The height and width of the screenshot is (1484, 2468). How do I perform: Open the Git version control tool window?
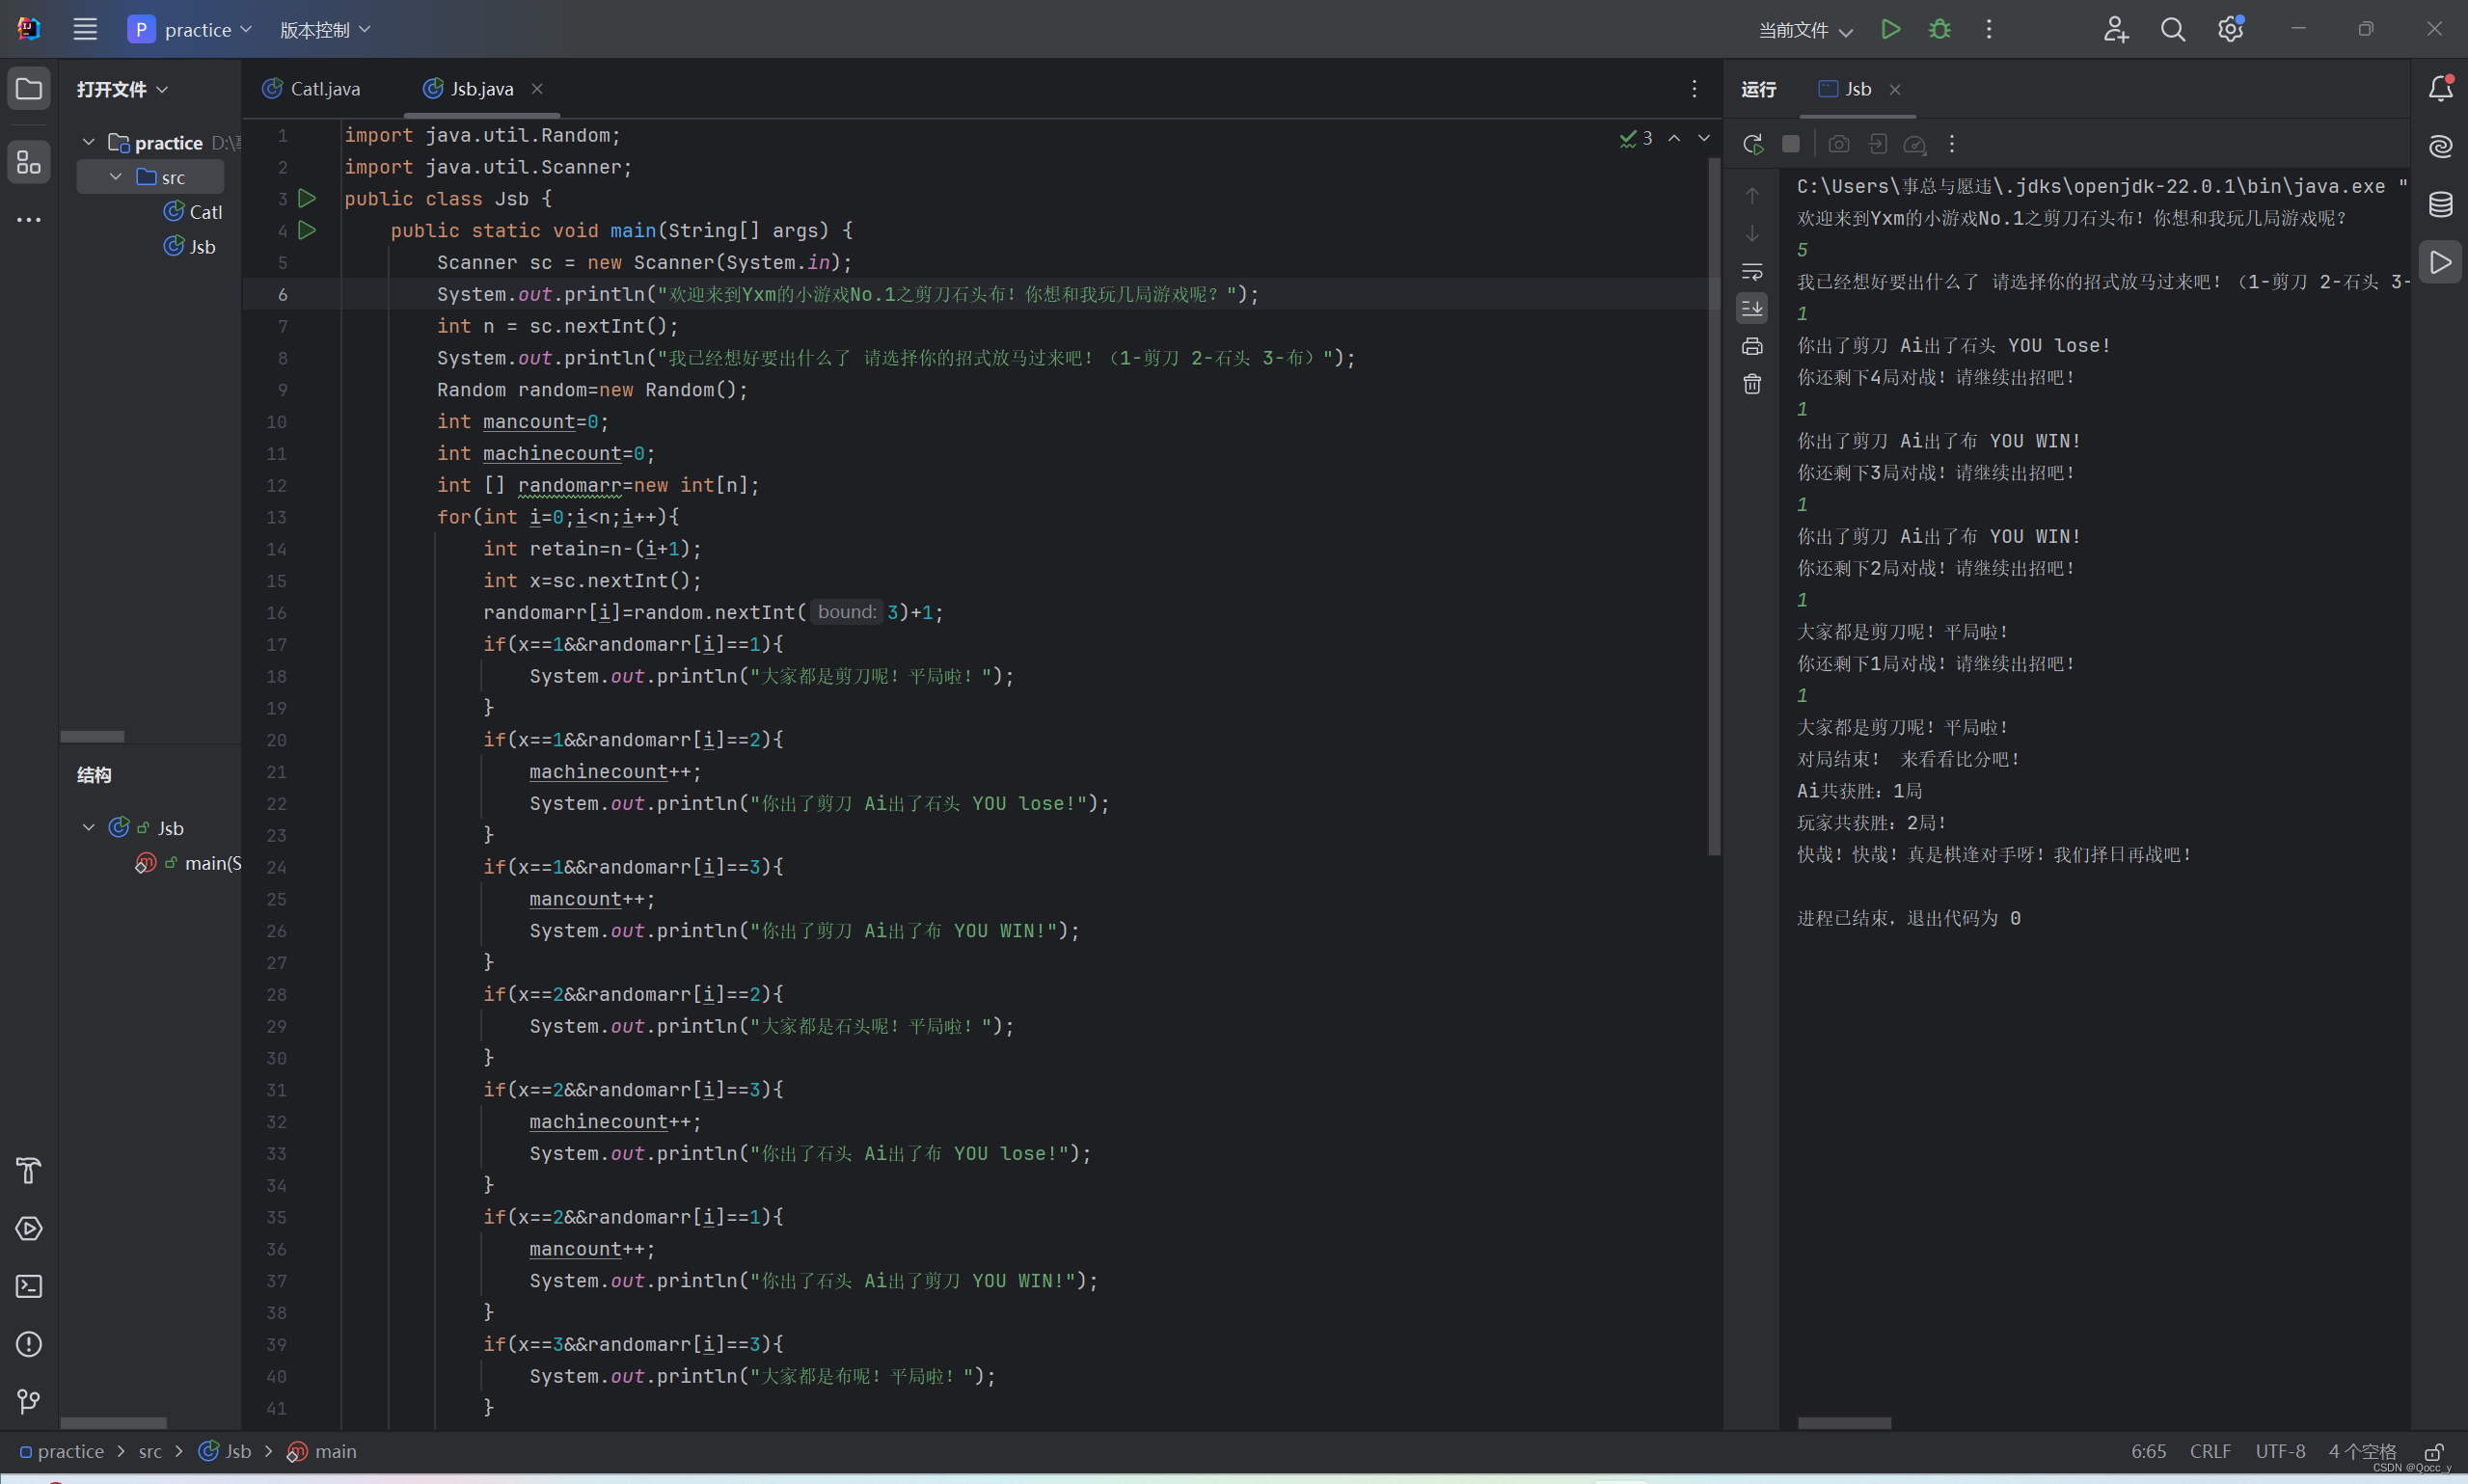[29, 1402]
